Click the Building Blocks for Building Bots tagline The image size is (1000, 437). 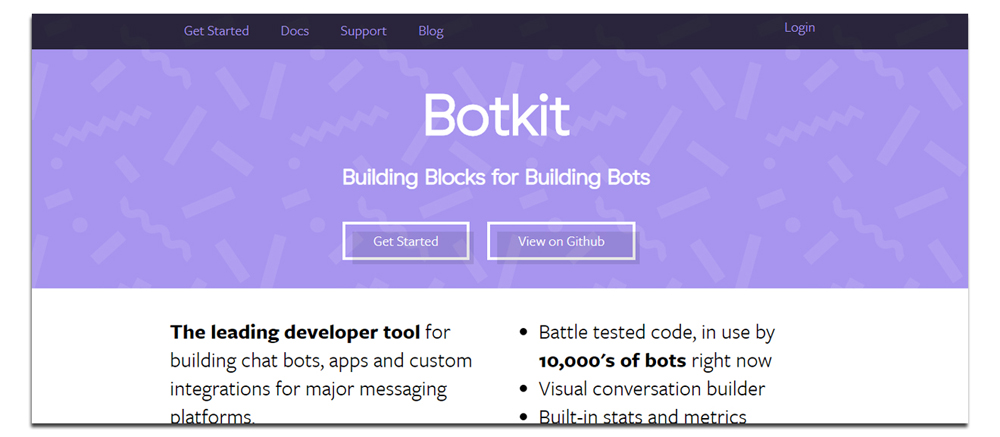point(496,177)
